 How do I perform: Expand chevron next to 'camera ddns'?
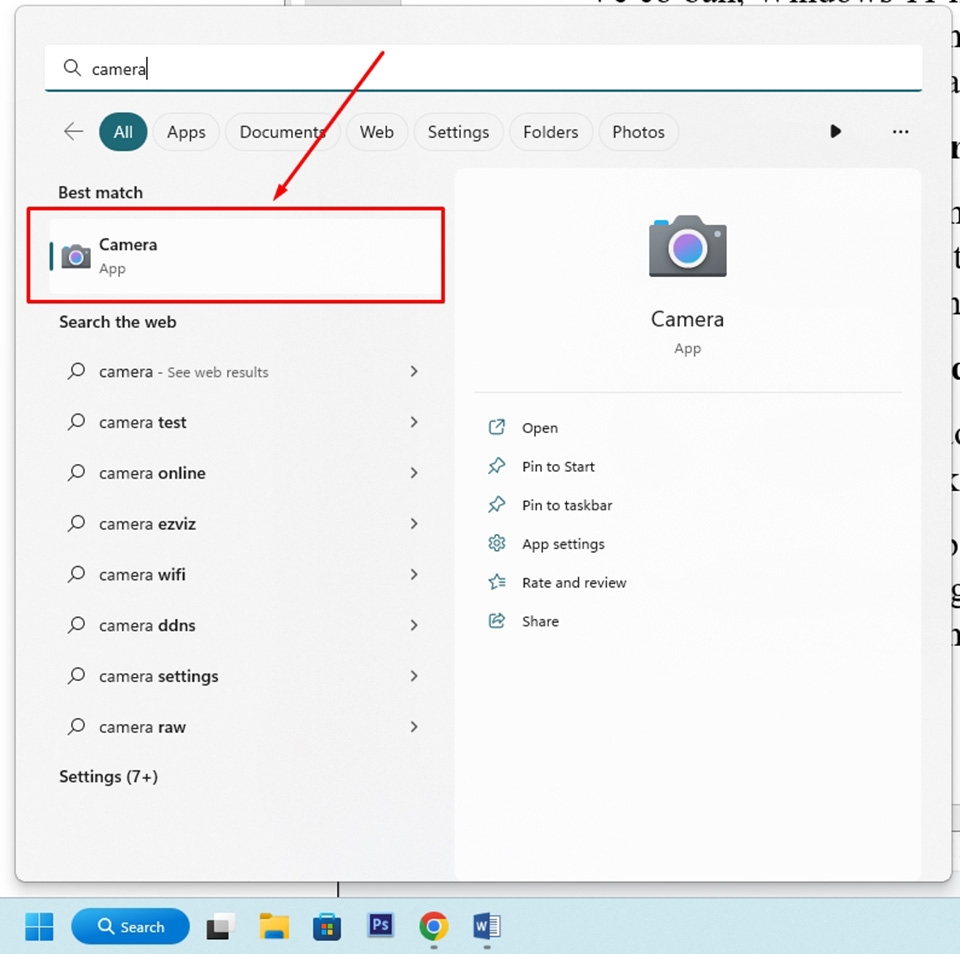[x=414, y=625]
